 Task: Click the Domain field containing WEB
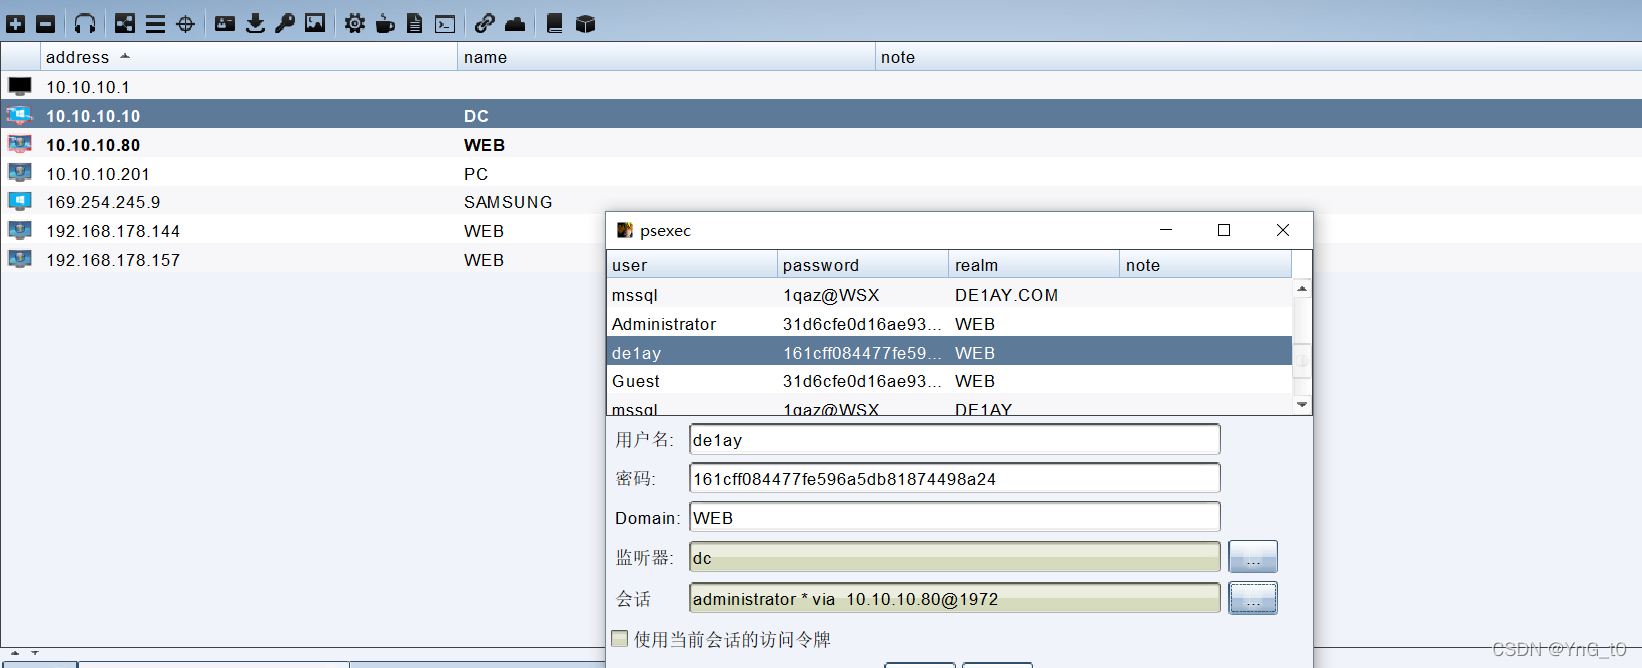point(955,517)
